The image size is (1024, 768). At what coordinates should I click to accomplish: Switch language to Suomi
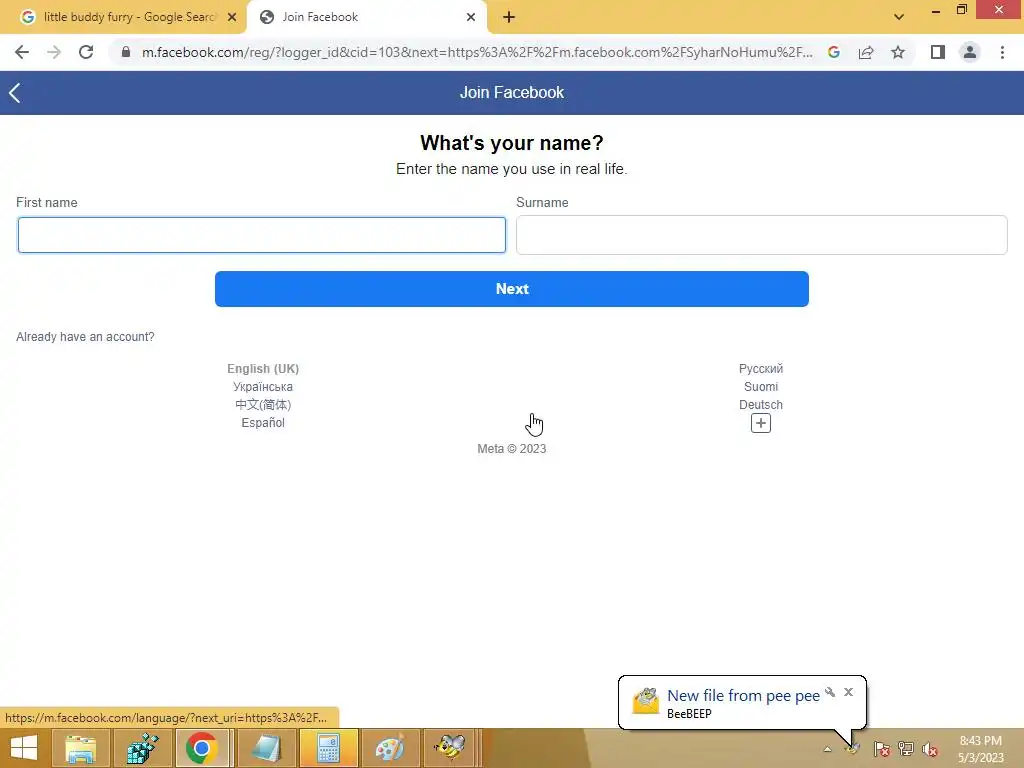tap(761, 387)
